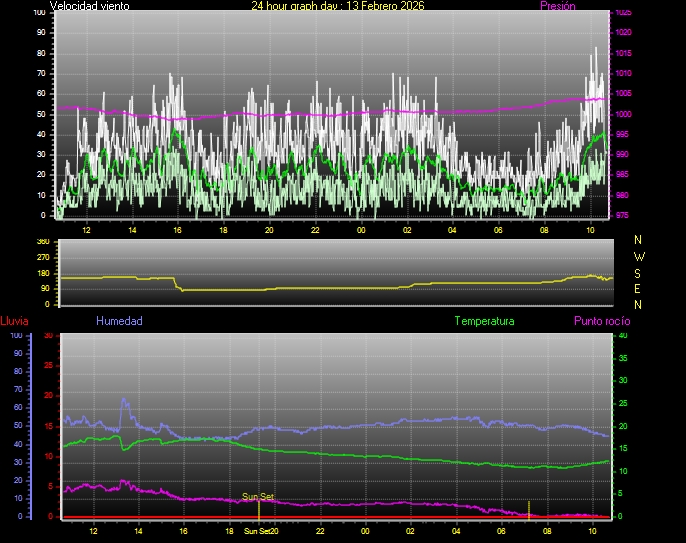
Task: Click the '00' midnight label under wind graph
Action: (x=361, y=230)
